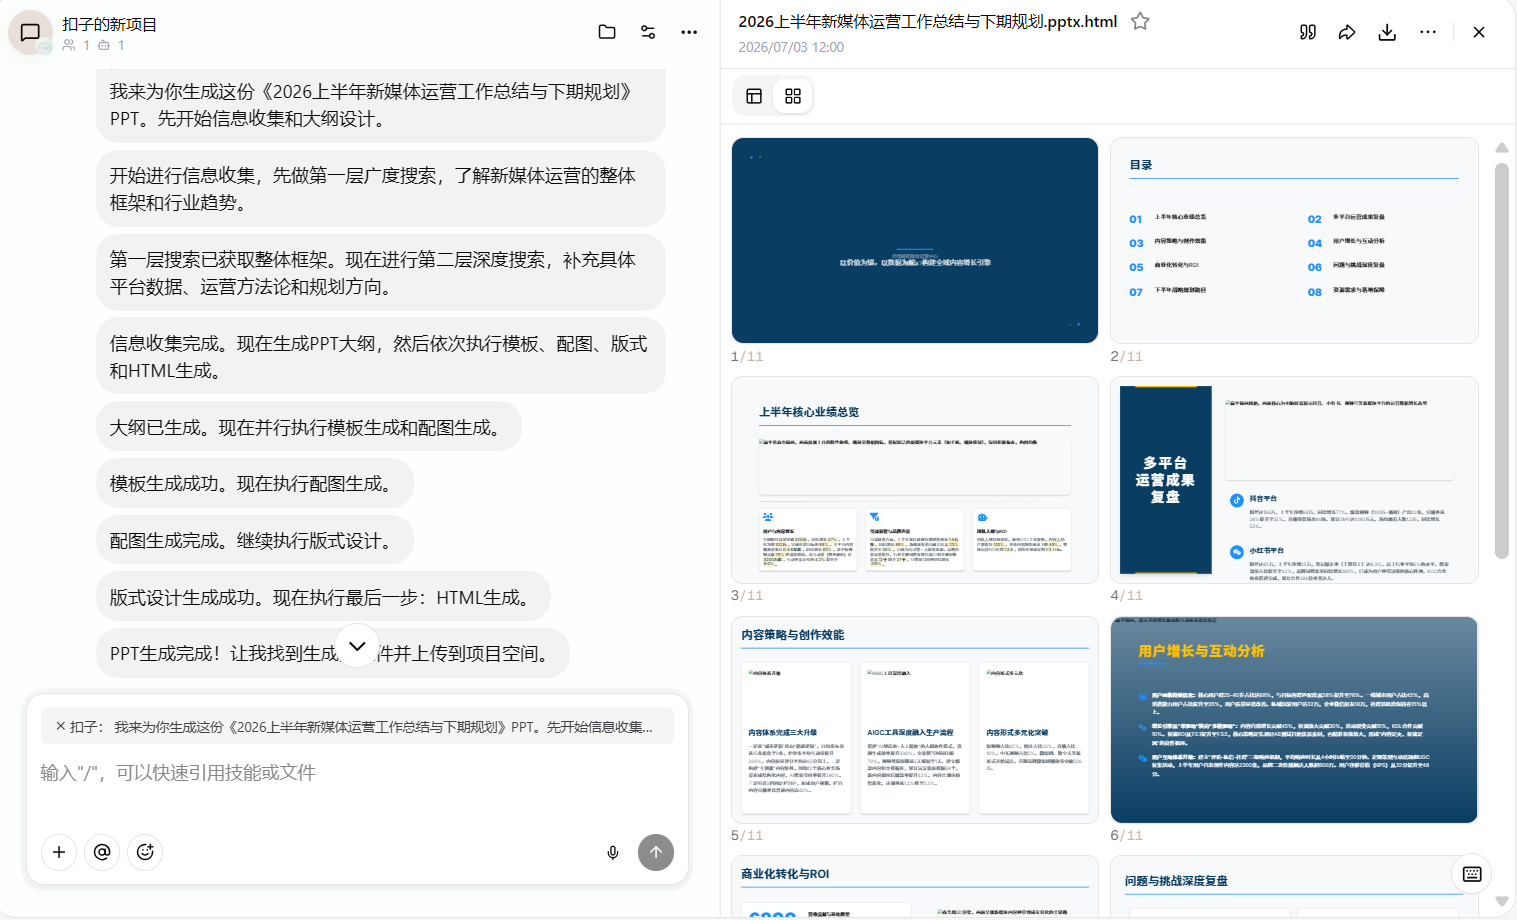Click the scrollbar down arrow
1517x920 pixels.
pos(1501,901)
